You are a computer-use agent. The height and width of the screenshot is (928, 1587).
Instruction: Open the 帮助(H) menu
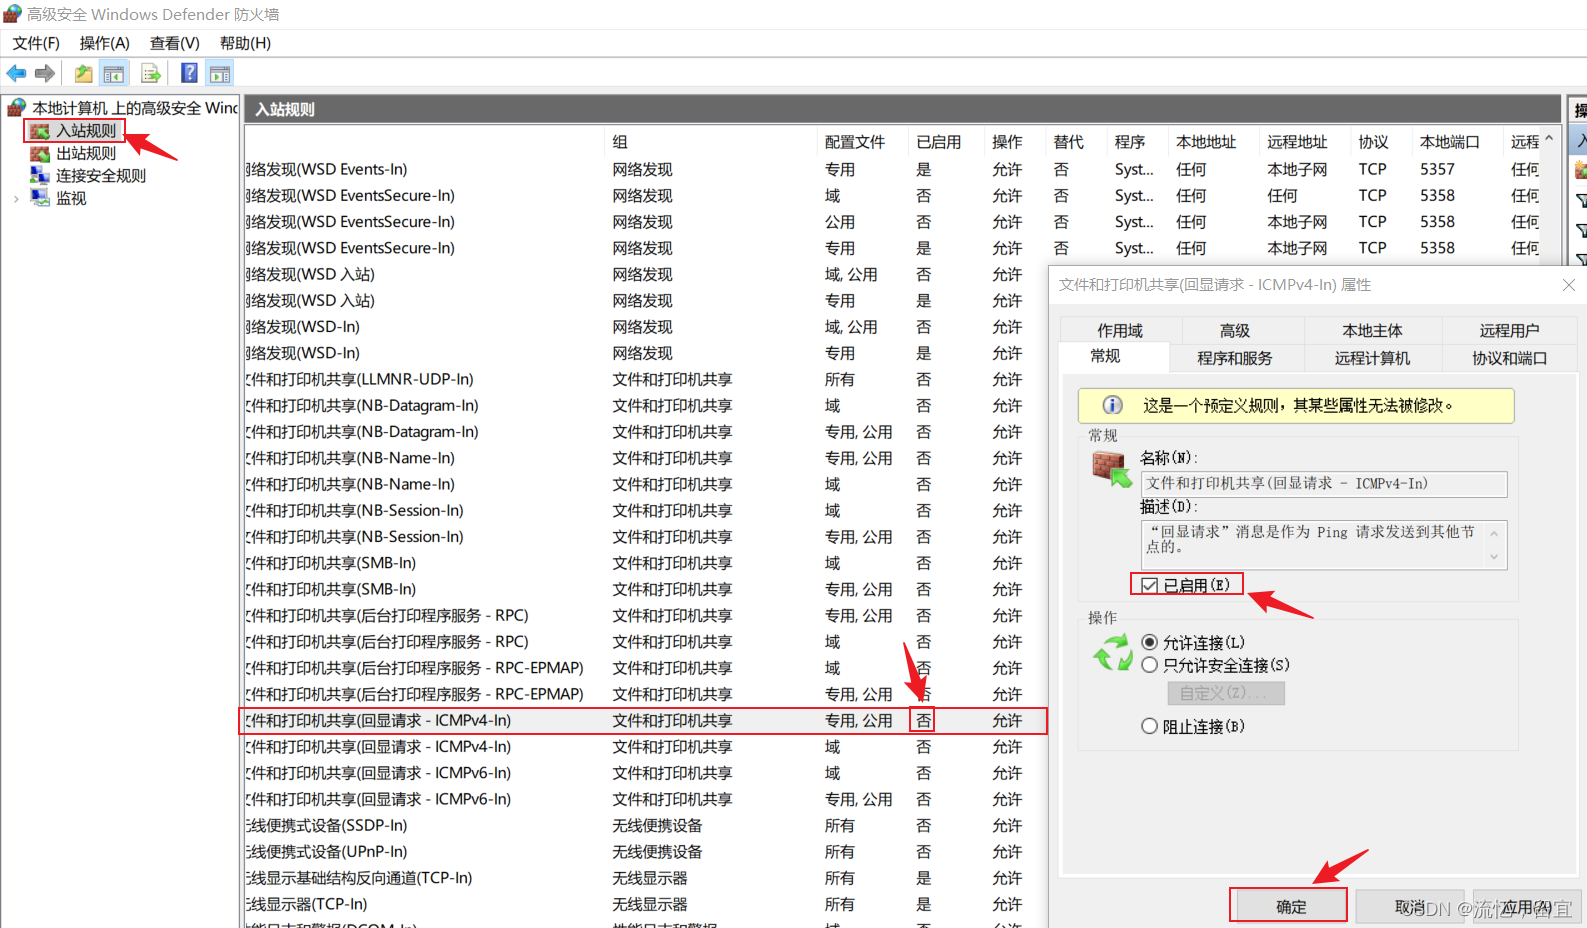[x=245, y=43]
